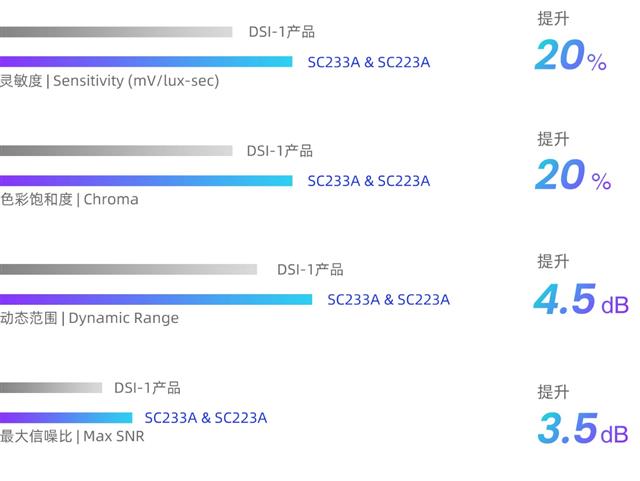Screen dimensions: 640x481
Task: Select the Sensitivity (mV/lux-sec) label
Action: tap(109, 81)
